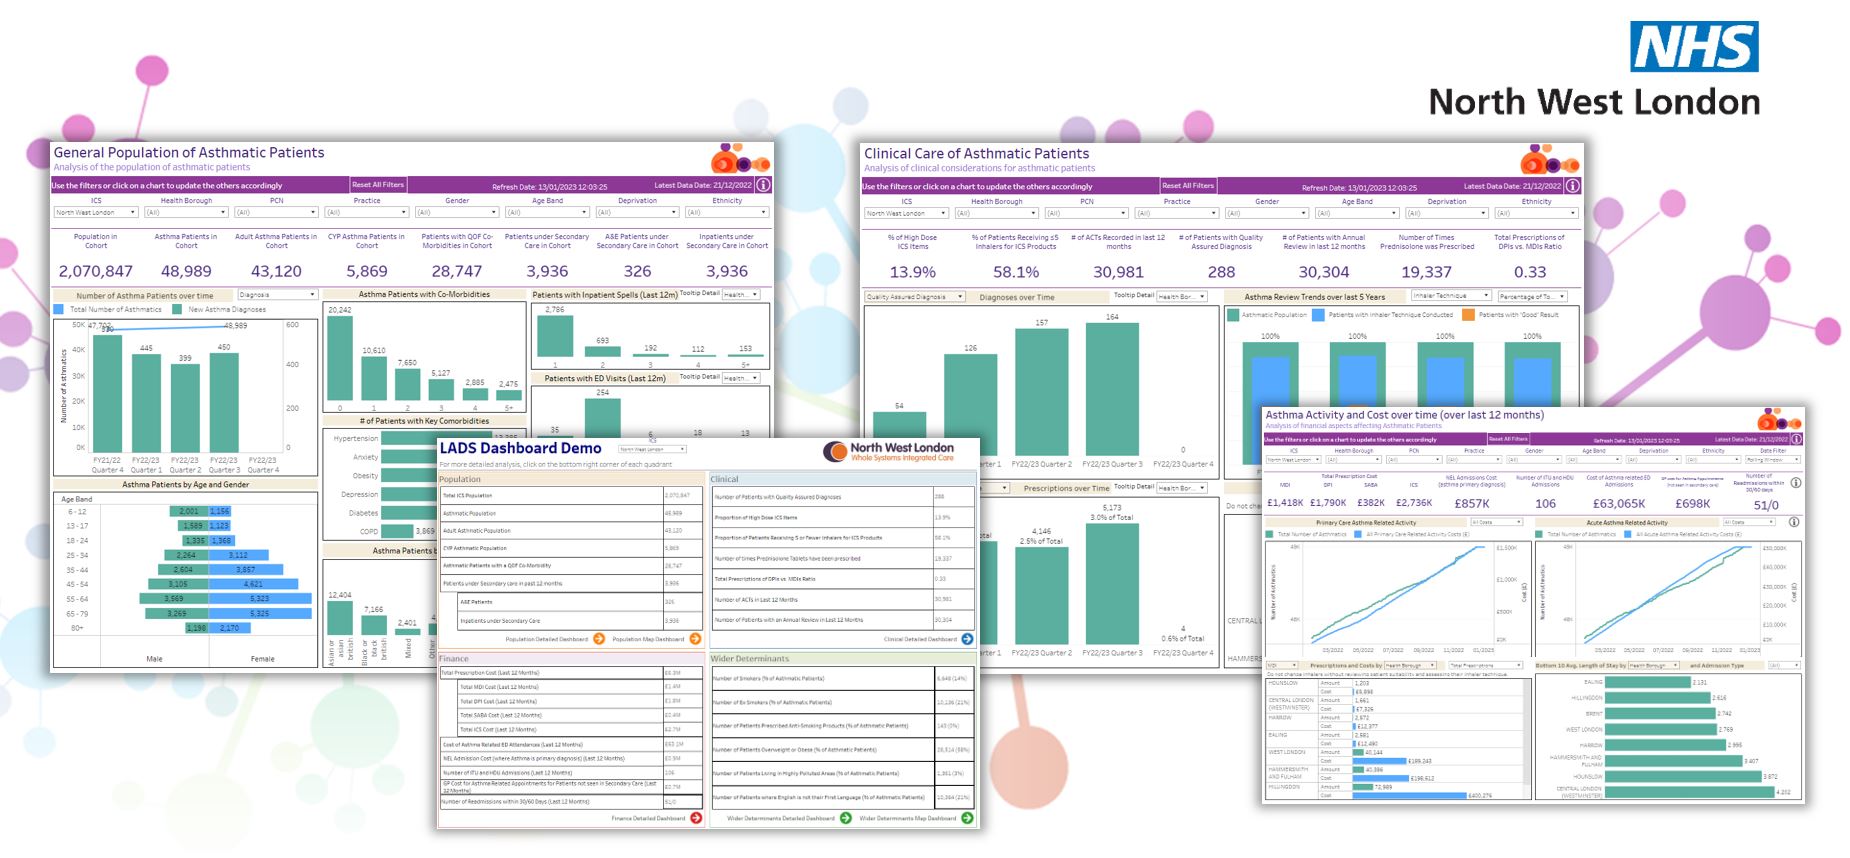Click New Asthma Diagnoses green legend swatch
Screen dimensions: 1850x858
(x=177, y=309)
